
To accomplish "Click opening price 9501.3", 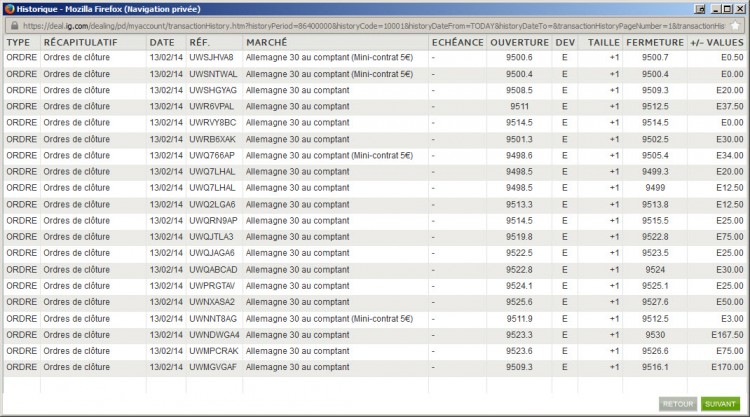I will [519, 139].
